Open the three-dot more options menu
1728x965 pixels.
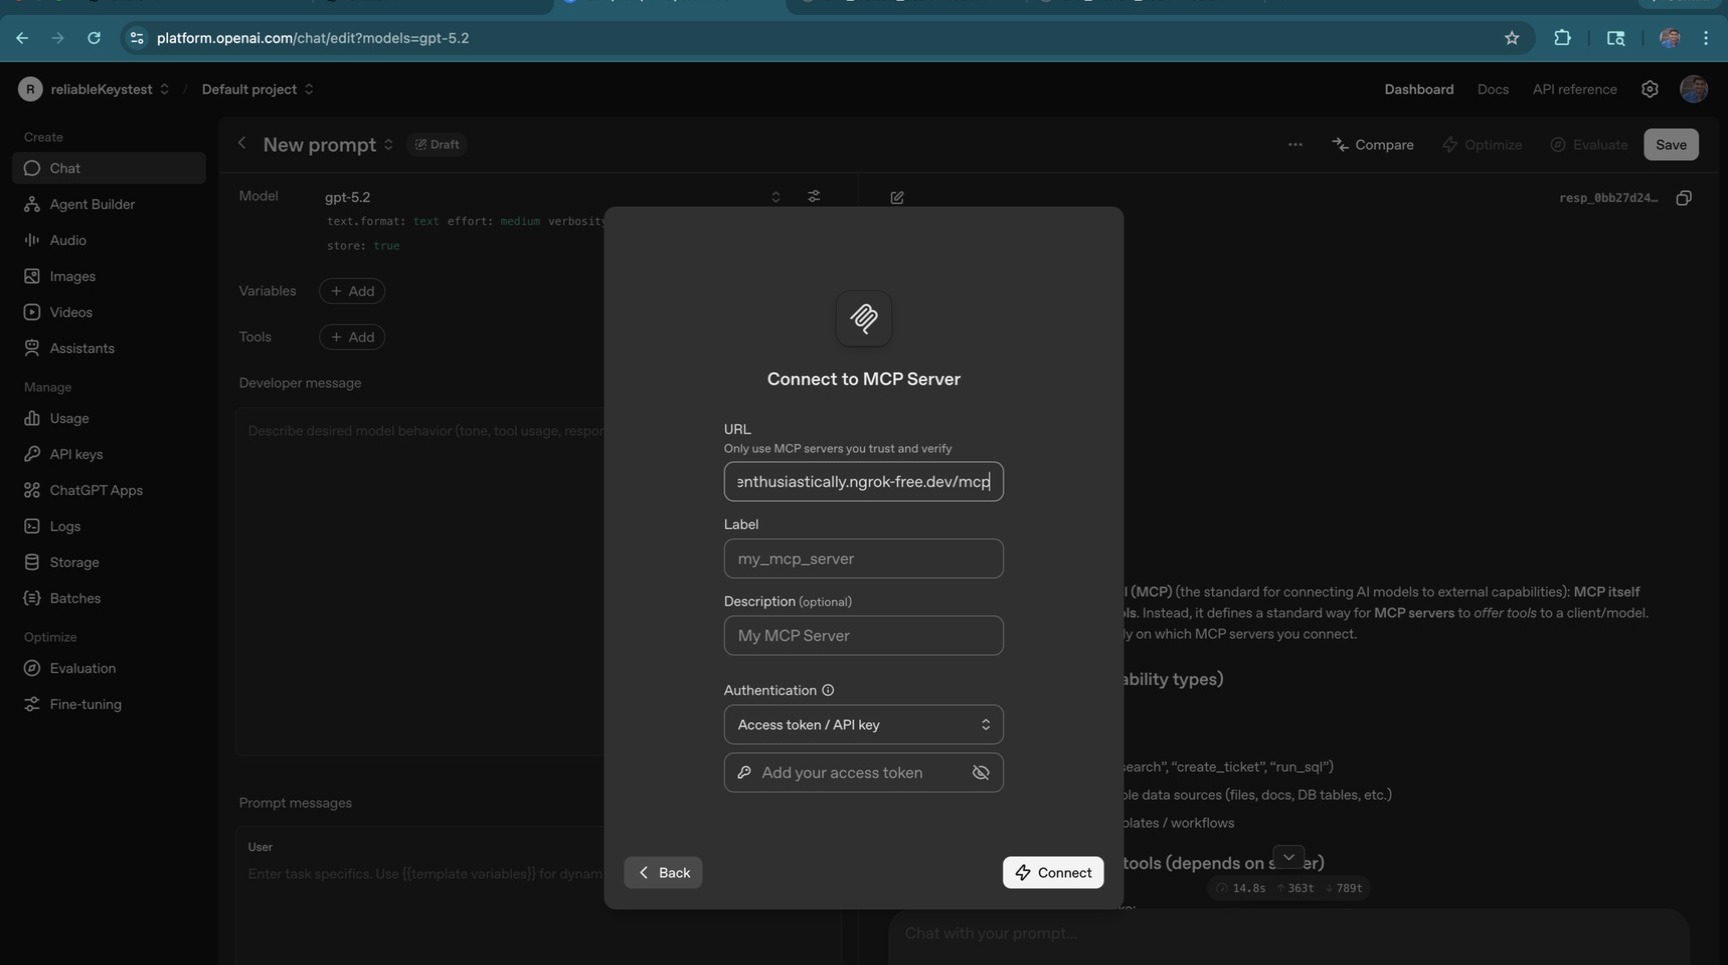pyautogui.click(x=1295, y=144)
